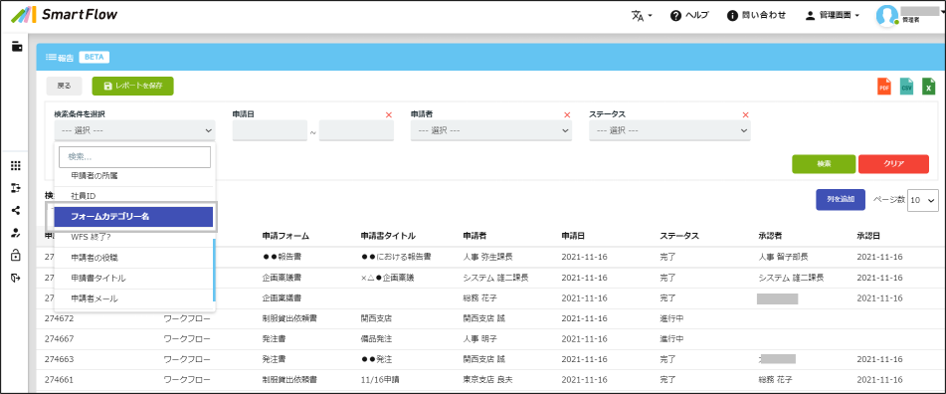Click the 申請日 column header in table
The image size is (946, 394).
click(x=573, y=236)
